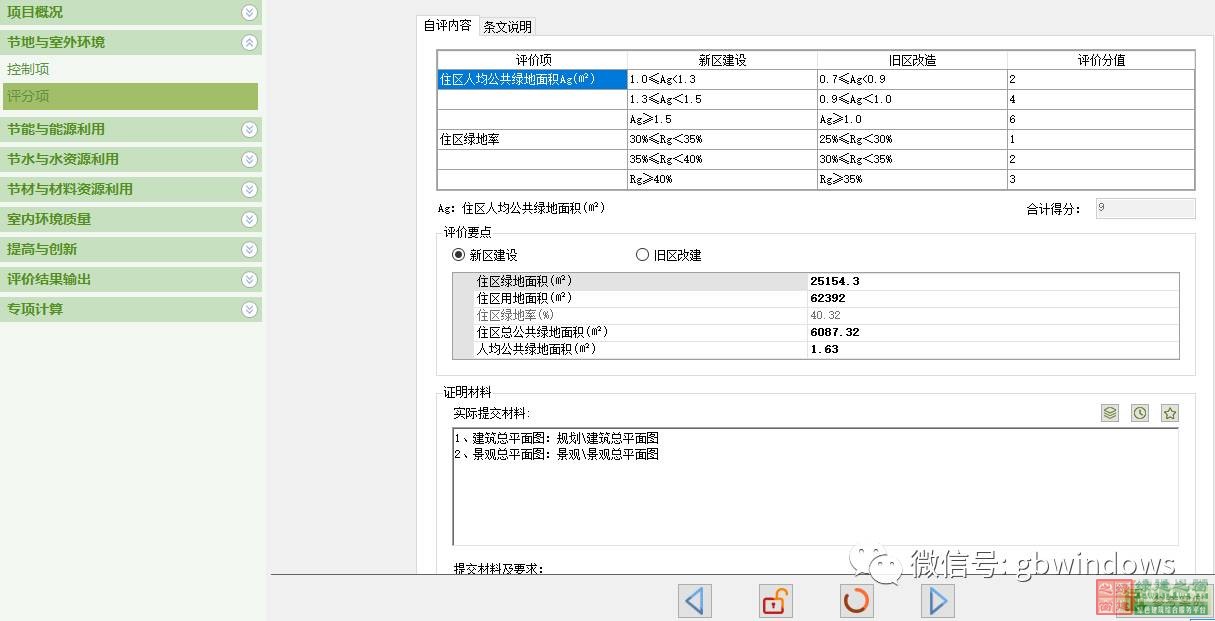Click the previous page left arrow
Screen dimensions: 1215x621
pyautogui.click(x=694, y=600)
